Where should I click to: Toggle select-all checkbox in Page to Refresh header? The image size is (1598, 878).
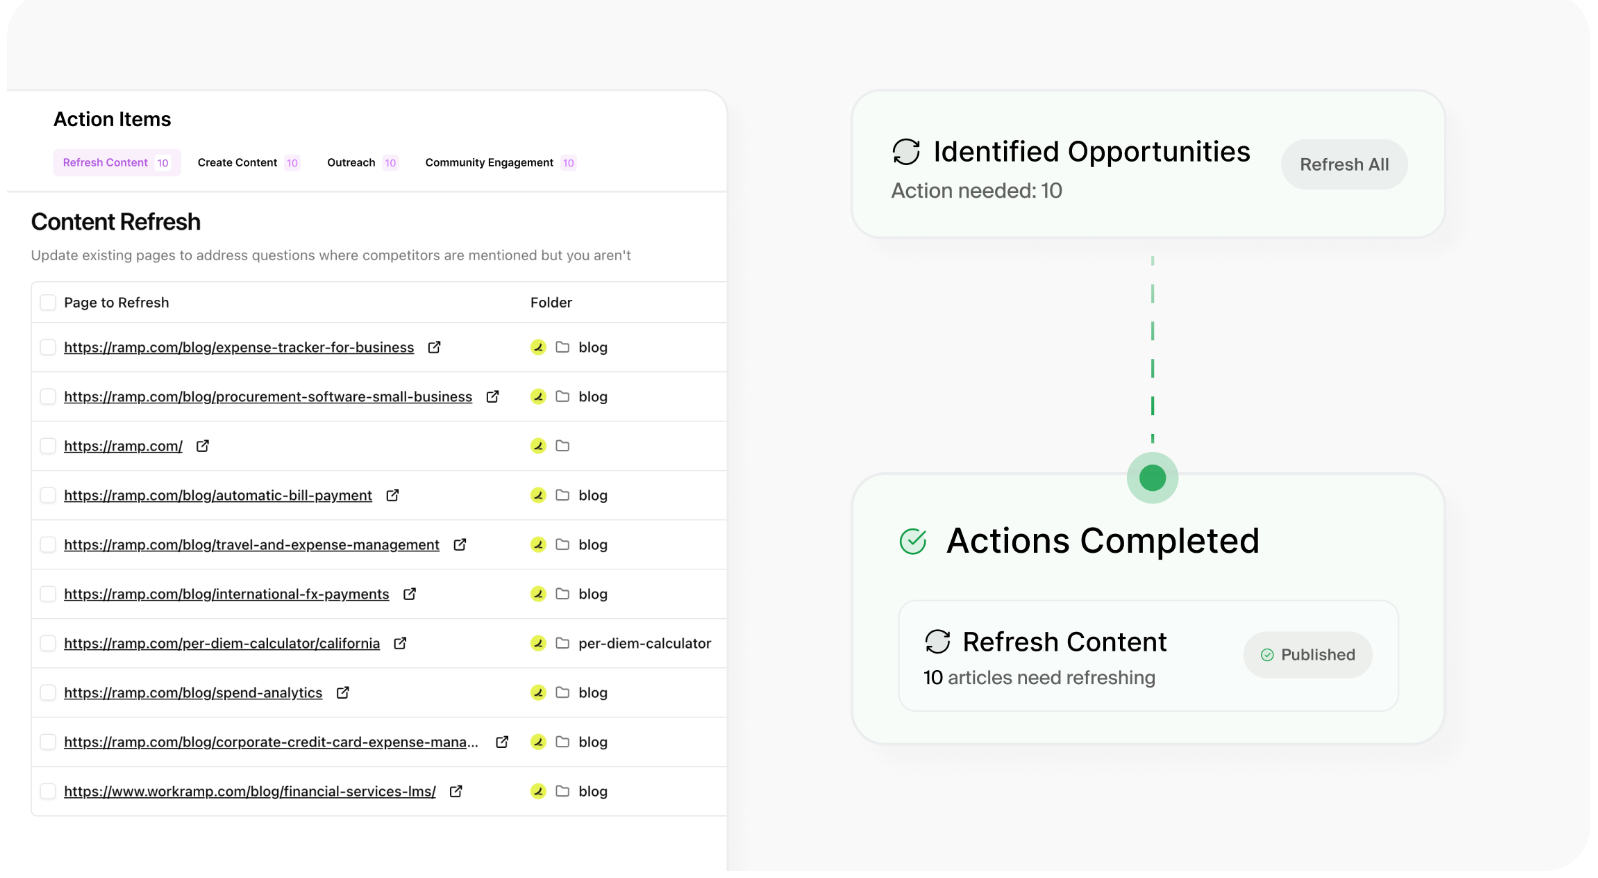click(48, 302)
